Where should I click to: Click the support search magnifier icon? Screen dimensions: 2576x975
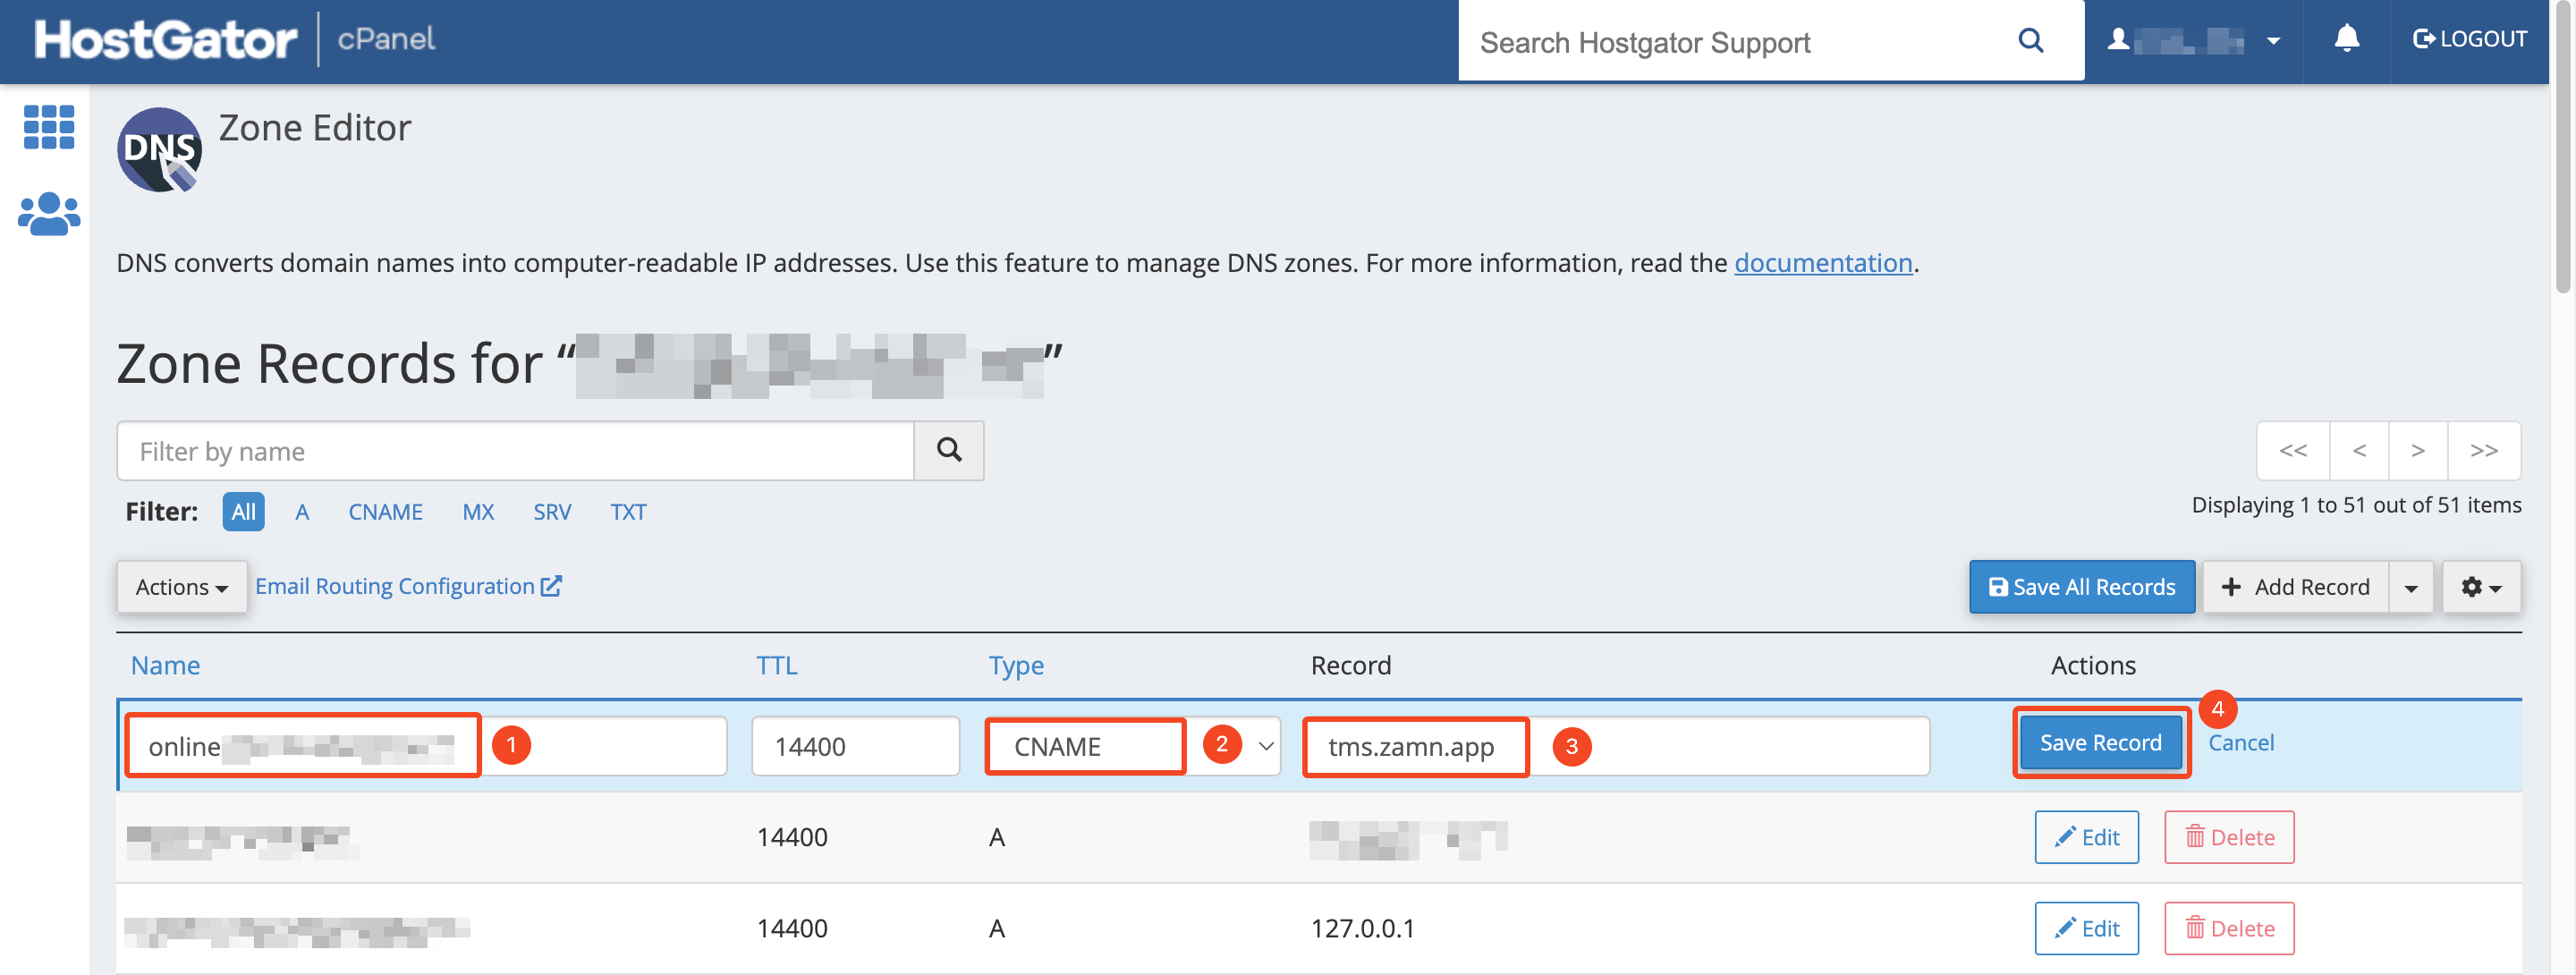point(2030,41)
